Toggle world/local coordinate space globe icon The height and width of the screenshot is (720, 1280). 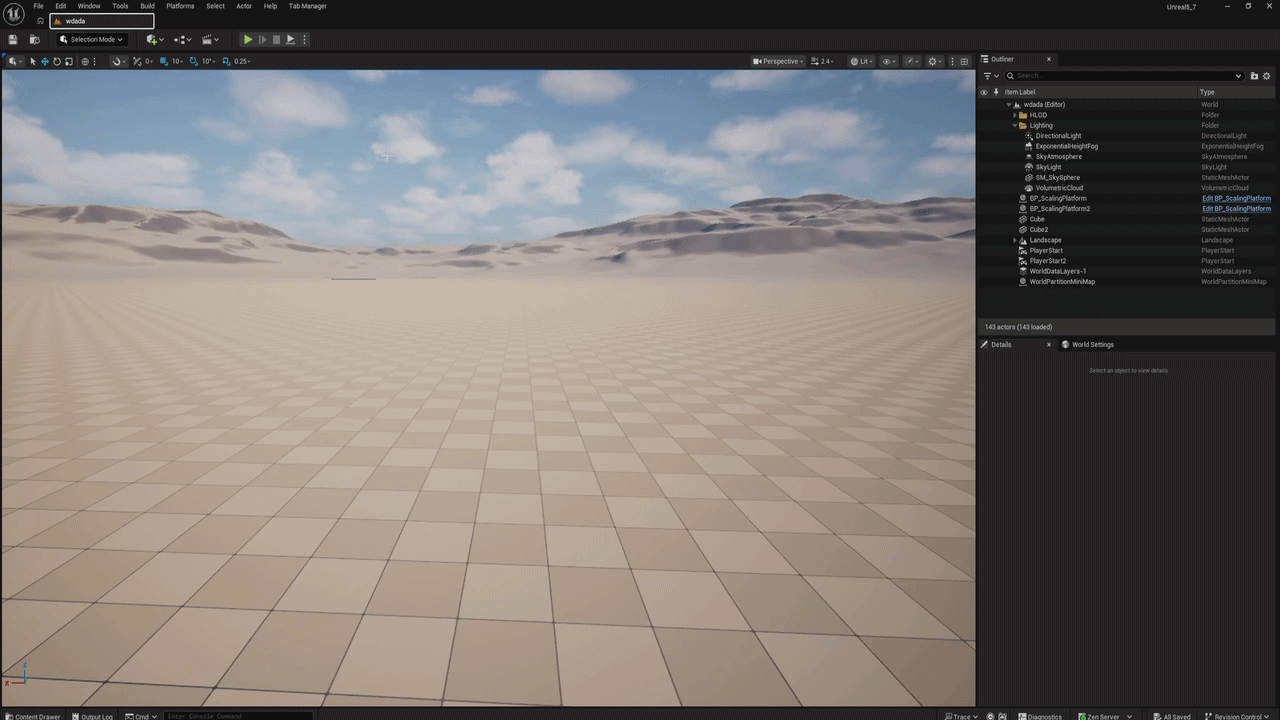click(85, 61)
